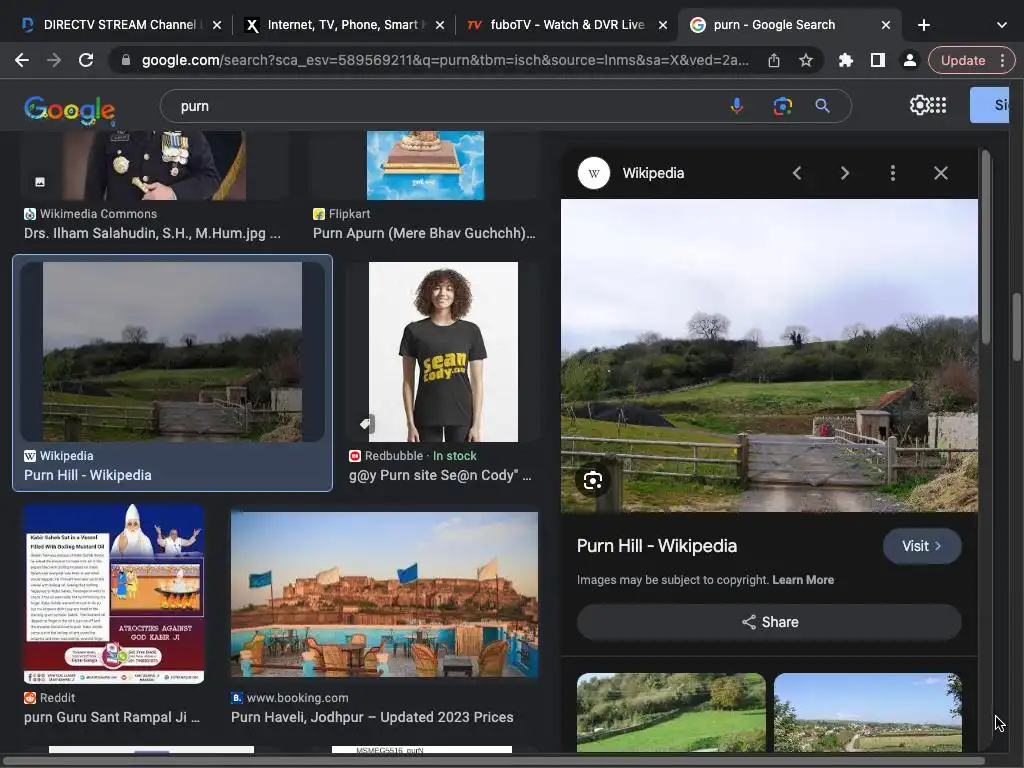1024x768 pixels.
Task: Select the Purn Hill Wikipedia result image
Action: pos(172,352)
